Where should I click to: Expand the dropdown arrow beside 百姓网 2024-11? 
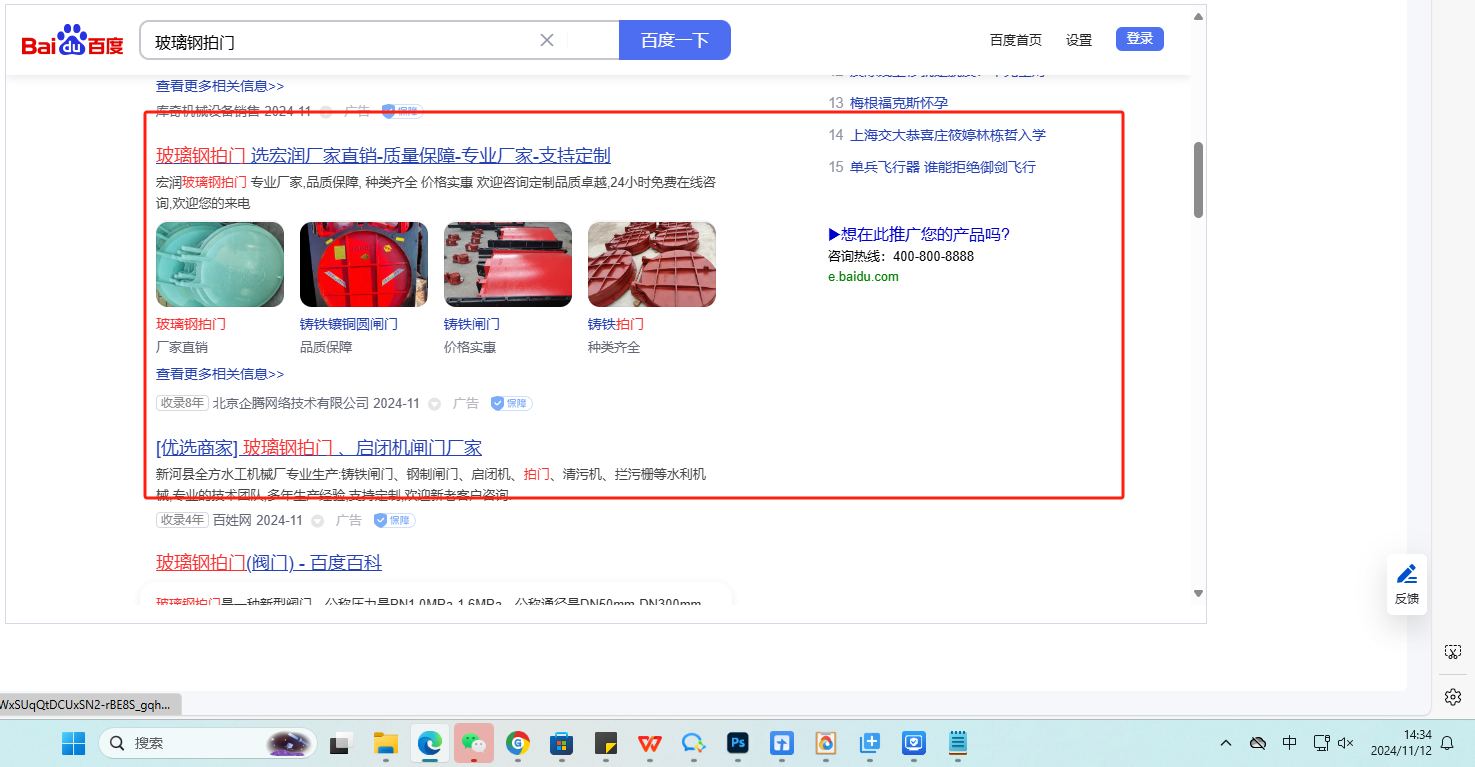point(317,521)
